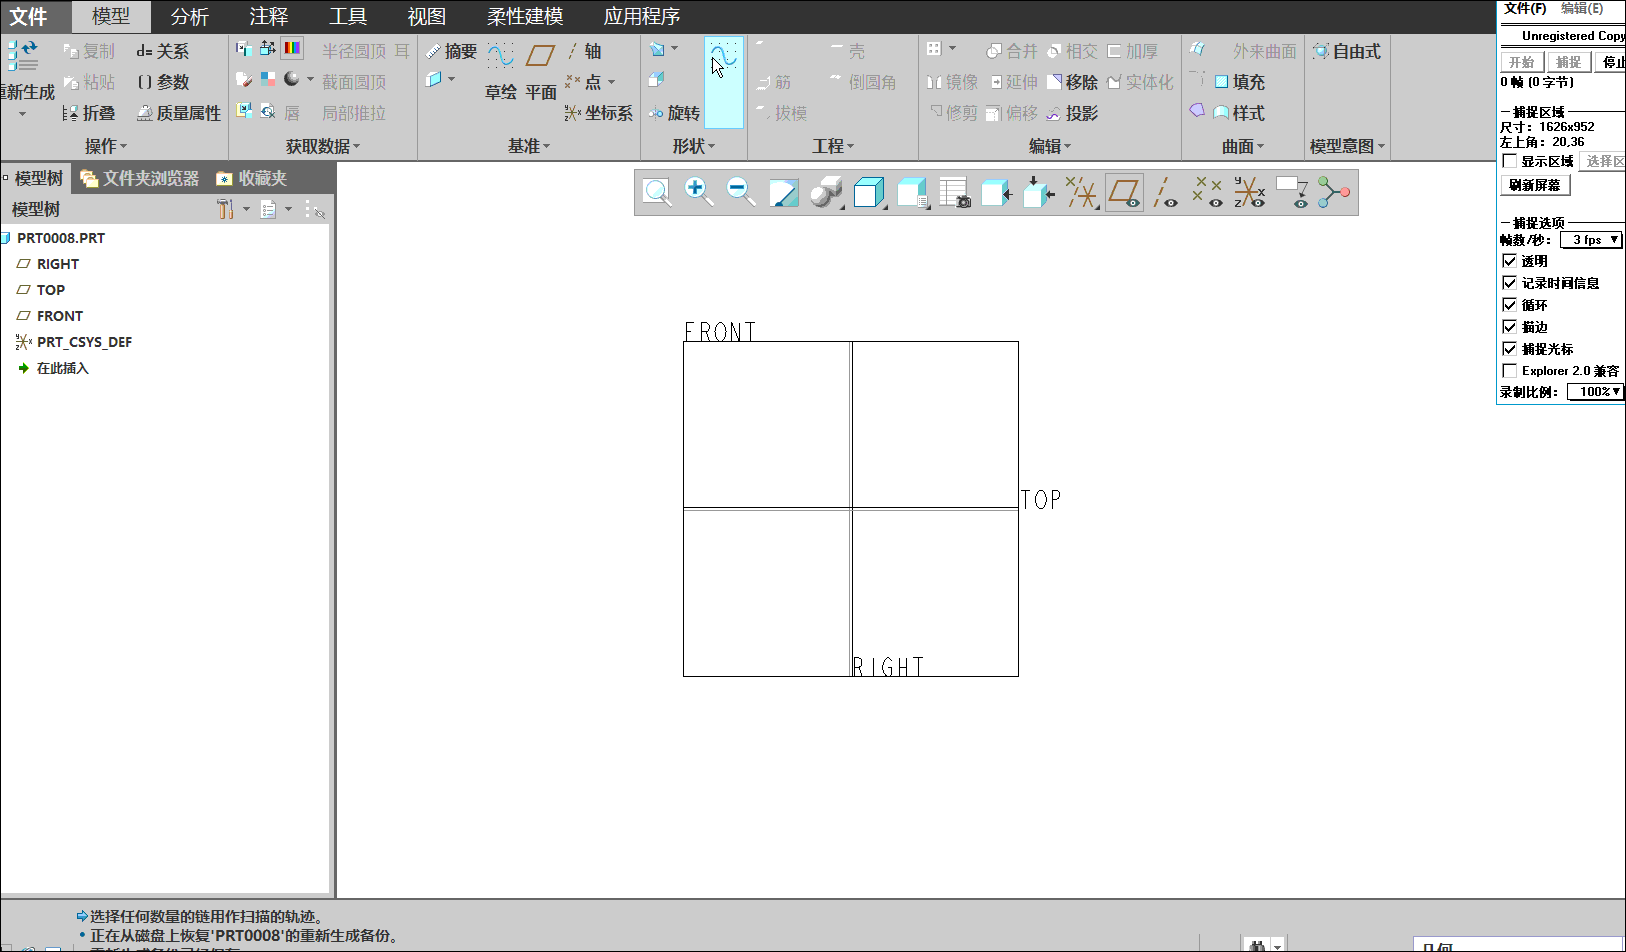
Task: Enable the 显示区域 checkbox
Action: [1510, 161]
